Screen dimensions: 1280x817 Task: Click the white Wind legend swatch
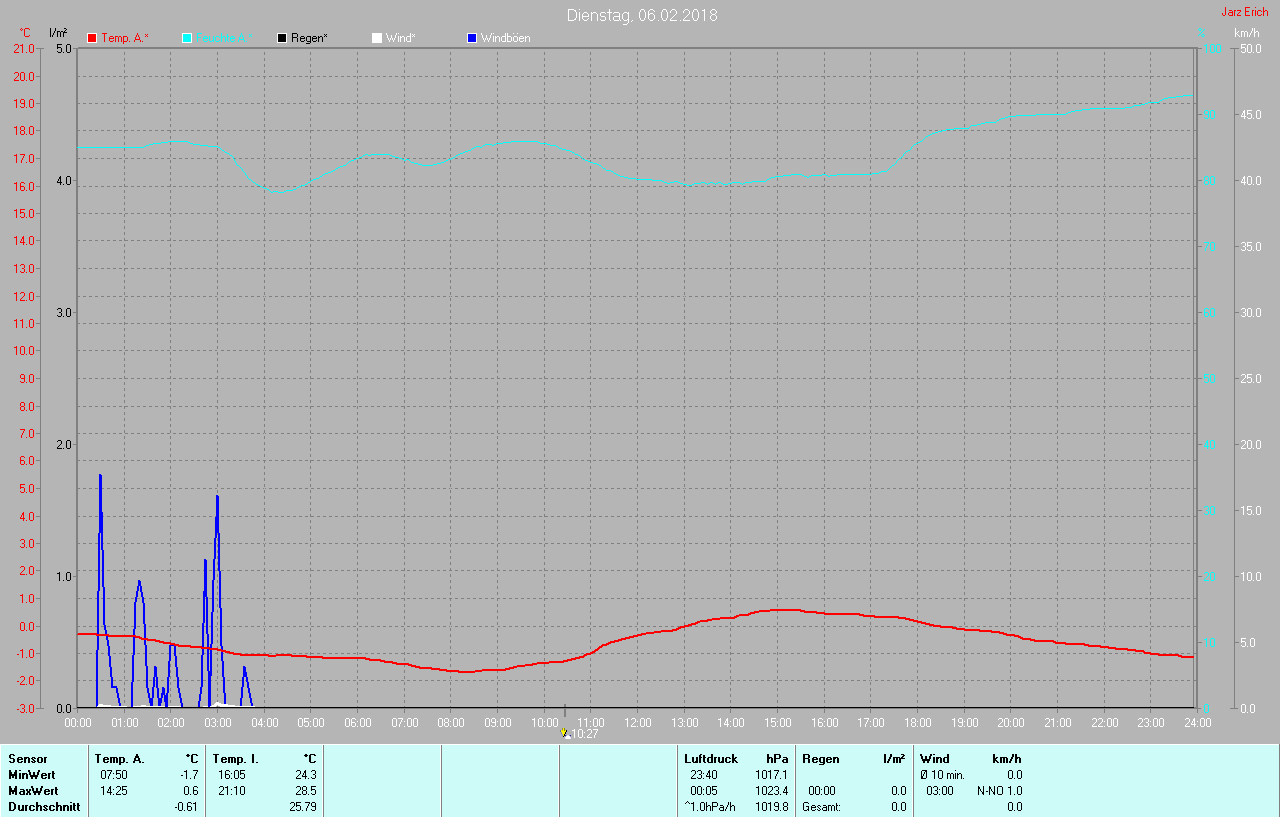[x=376, y=38]
